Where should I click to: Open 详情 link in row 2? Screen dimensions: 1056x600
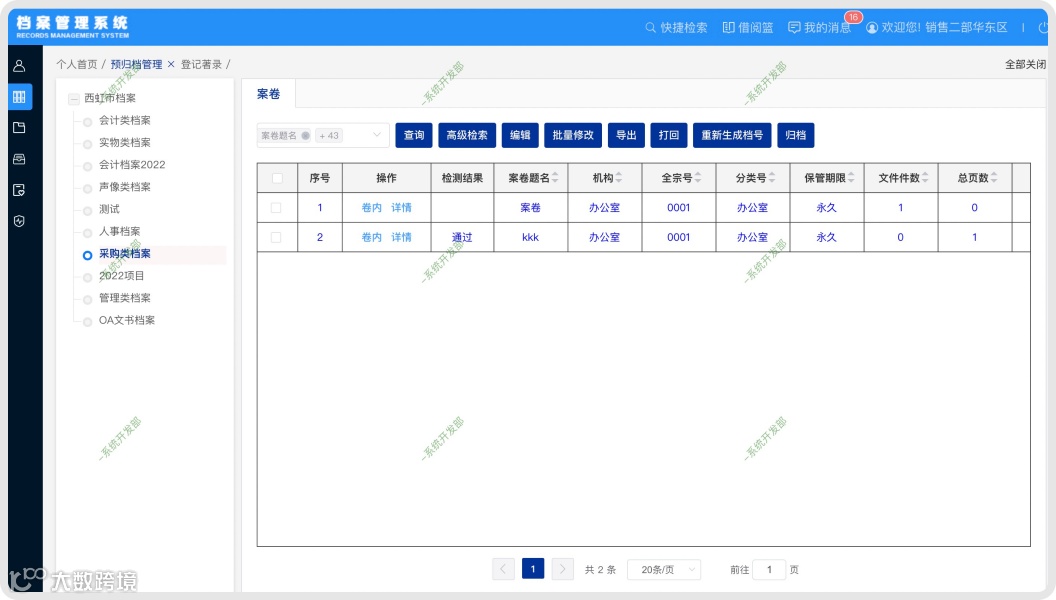pos(401,238)
